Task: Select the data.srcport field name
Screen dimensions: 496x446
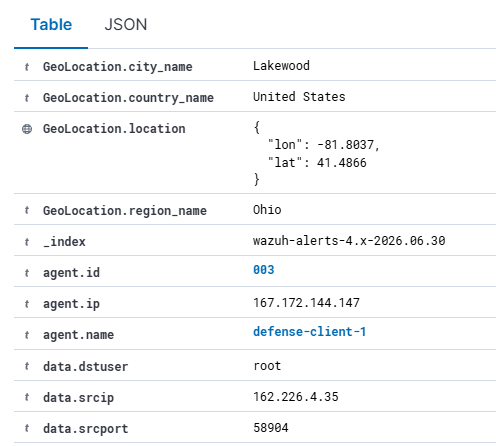Action: click(x=85, y=429)
